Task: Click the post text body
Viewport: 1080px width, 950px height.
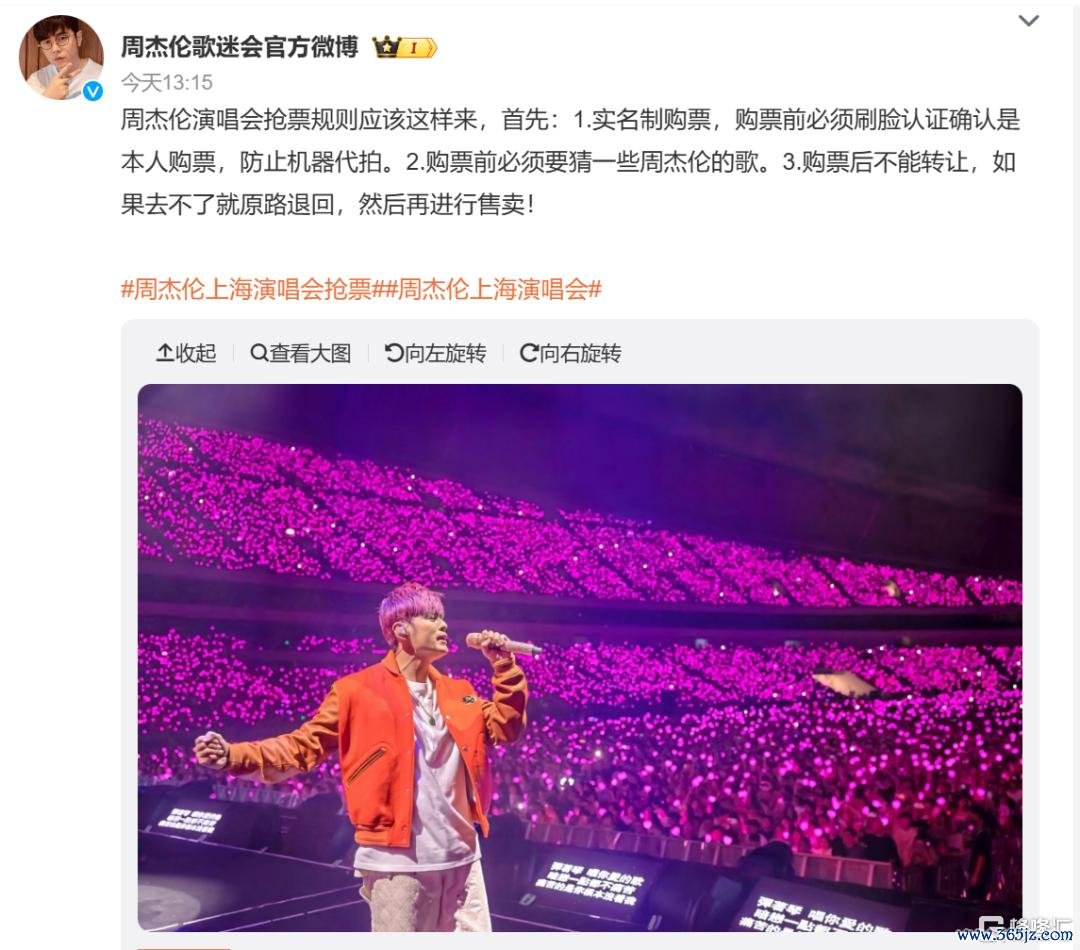Action: point(570,162)
